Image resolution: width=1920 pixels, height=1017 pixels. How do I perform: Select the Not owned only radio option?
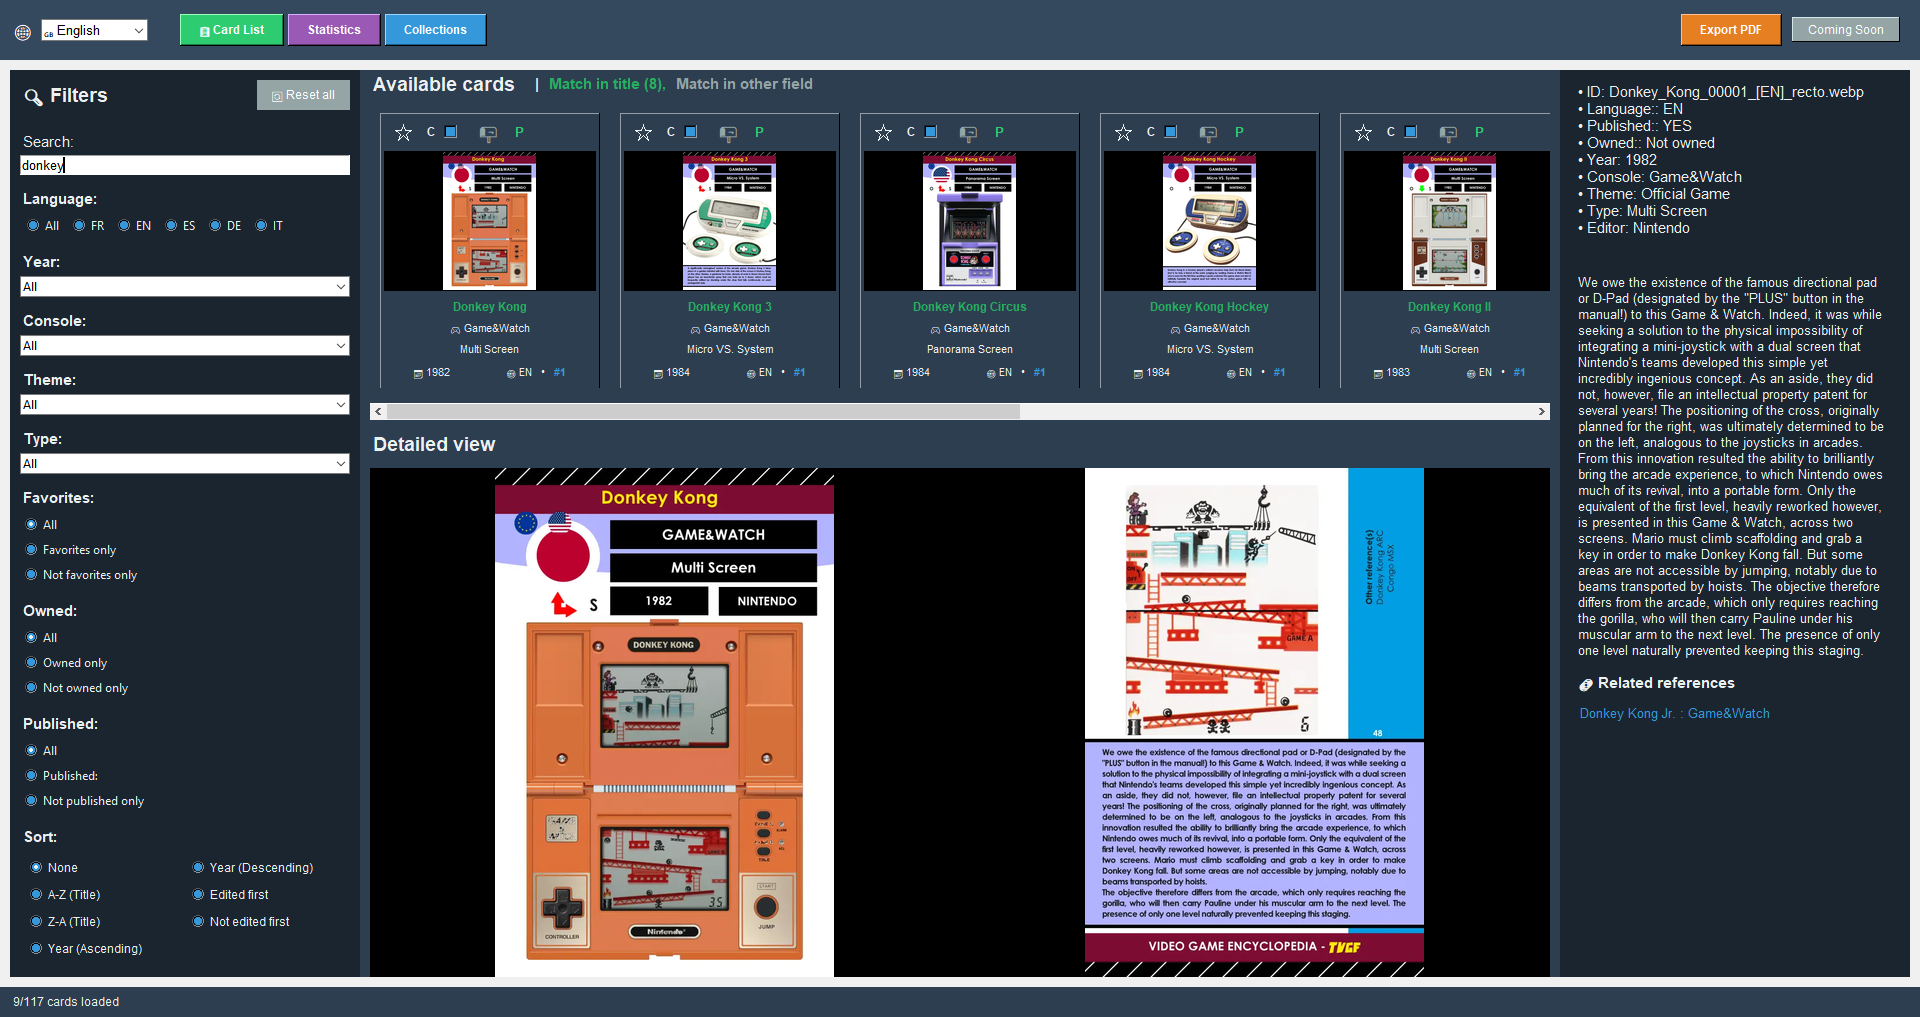click(32, 688)
